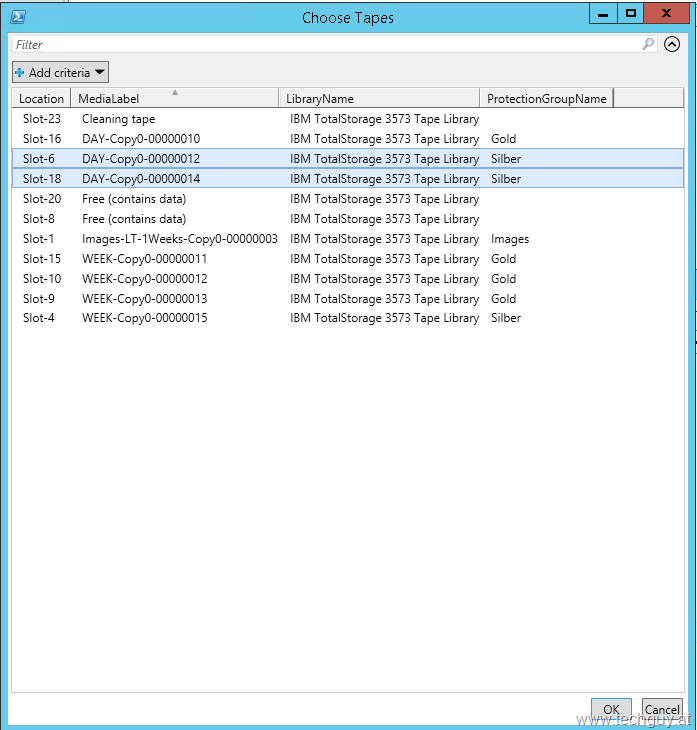
Task: Select the WEEK-Copy0-00000012 row
Action: [x=348, y=279]
